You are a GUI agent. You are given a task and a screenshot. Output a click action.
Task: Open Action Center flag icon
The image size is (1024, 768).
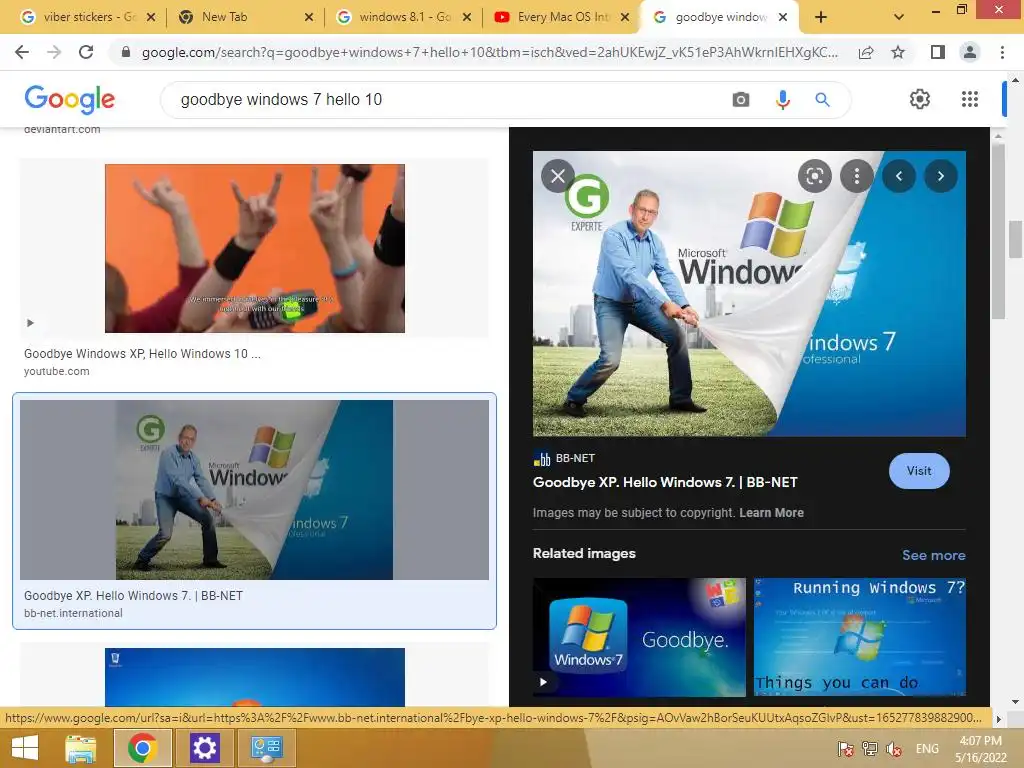846,749
